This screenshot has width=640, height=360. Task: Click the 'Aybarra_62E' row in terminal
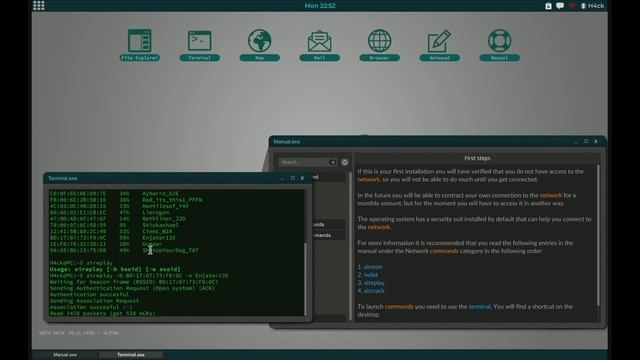point(114,193)
